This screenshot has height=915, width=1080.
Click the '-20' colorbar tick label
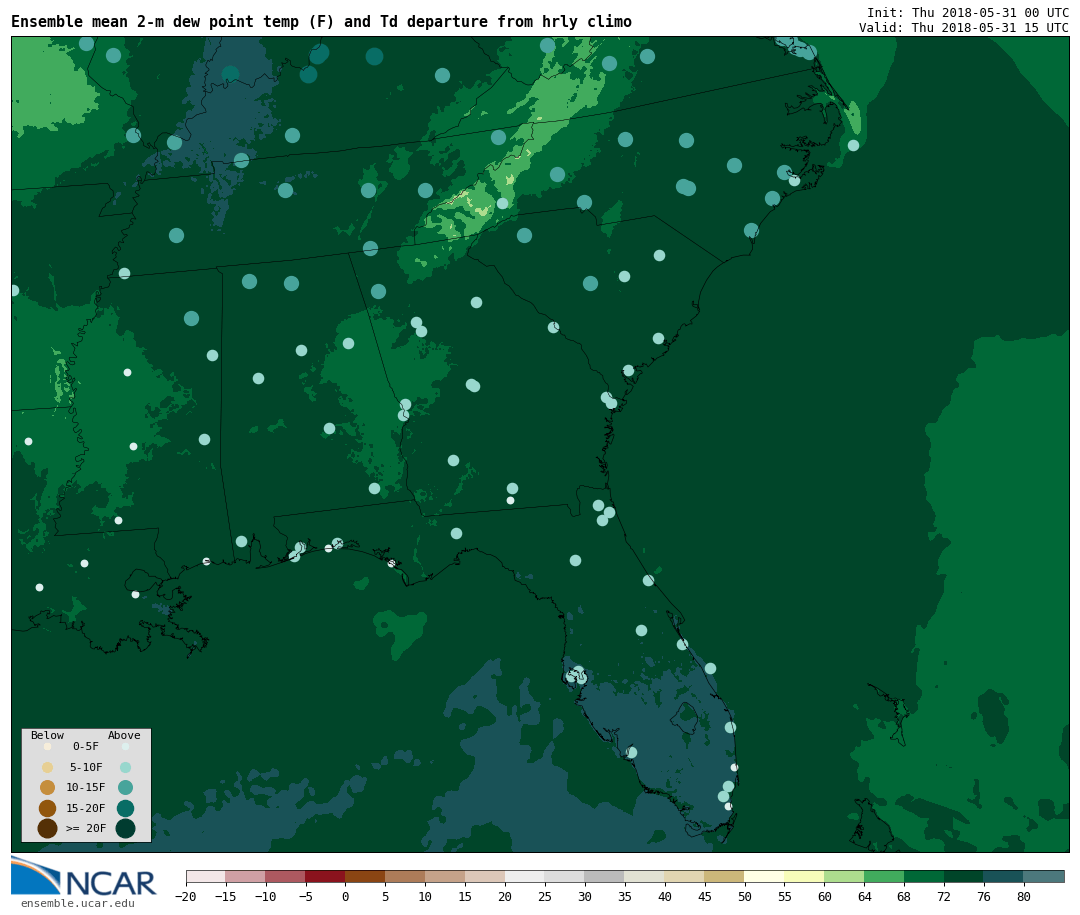point(185,896)
